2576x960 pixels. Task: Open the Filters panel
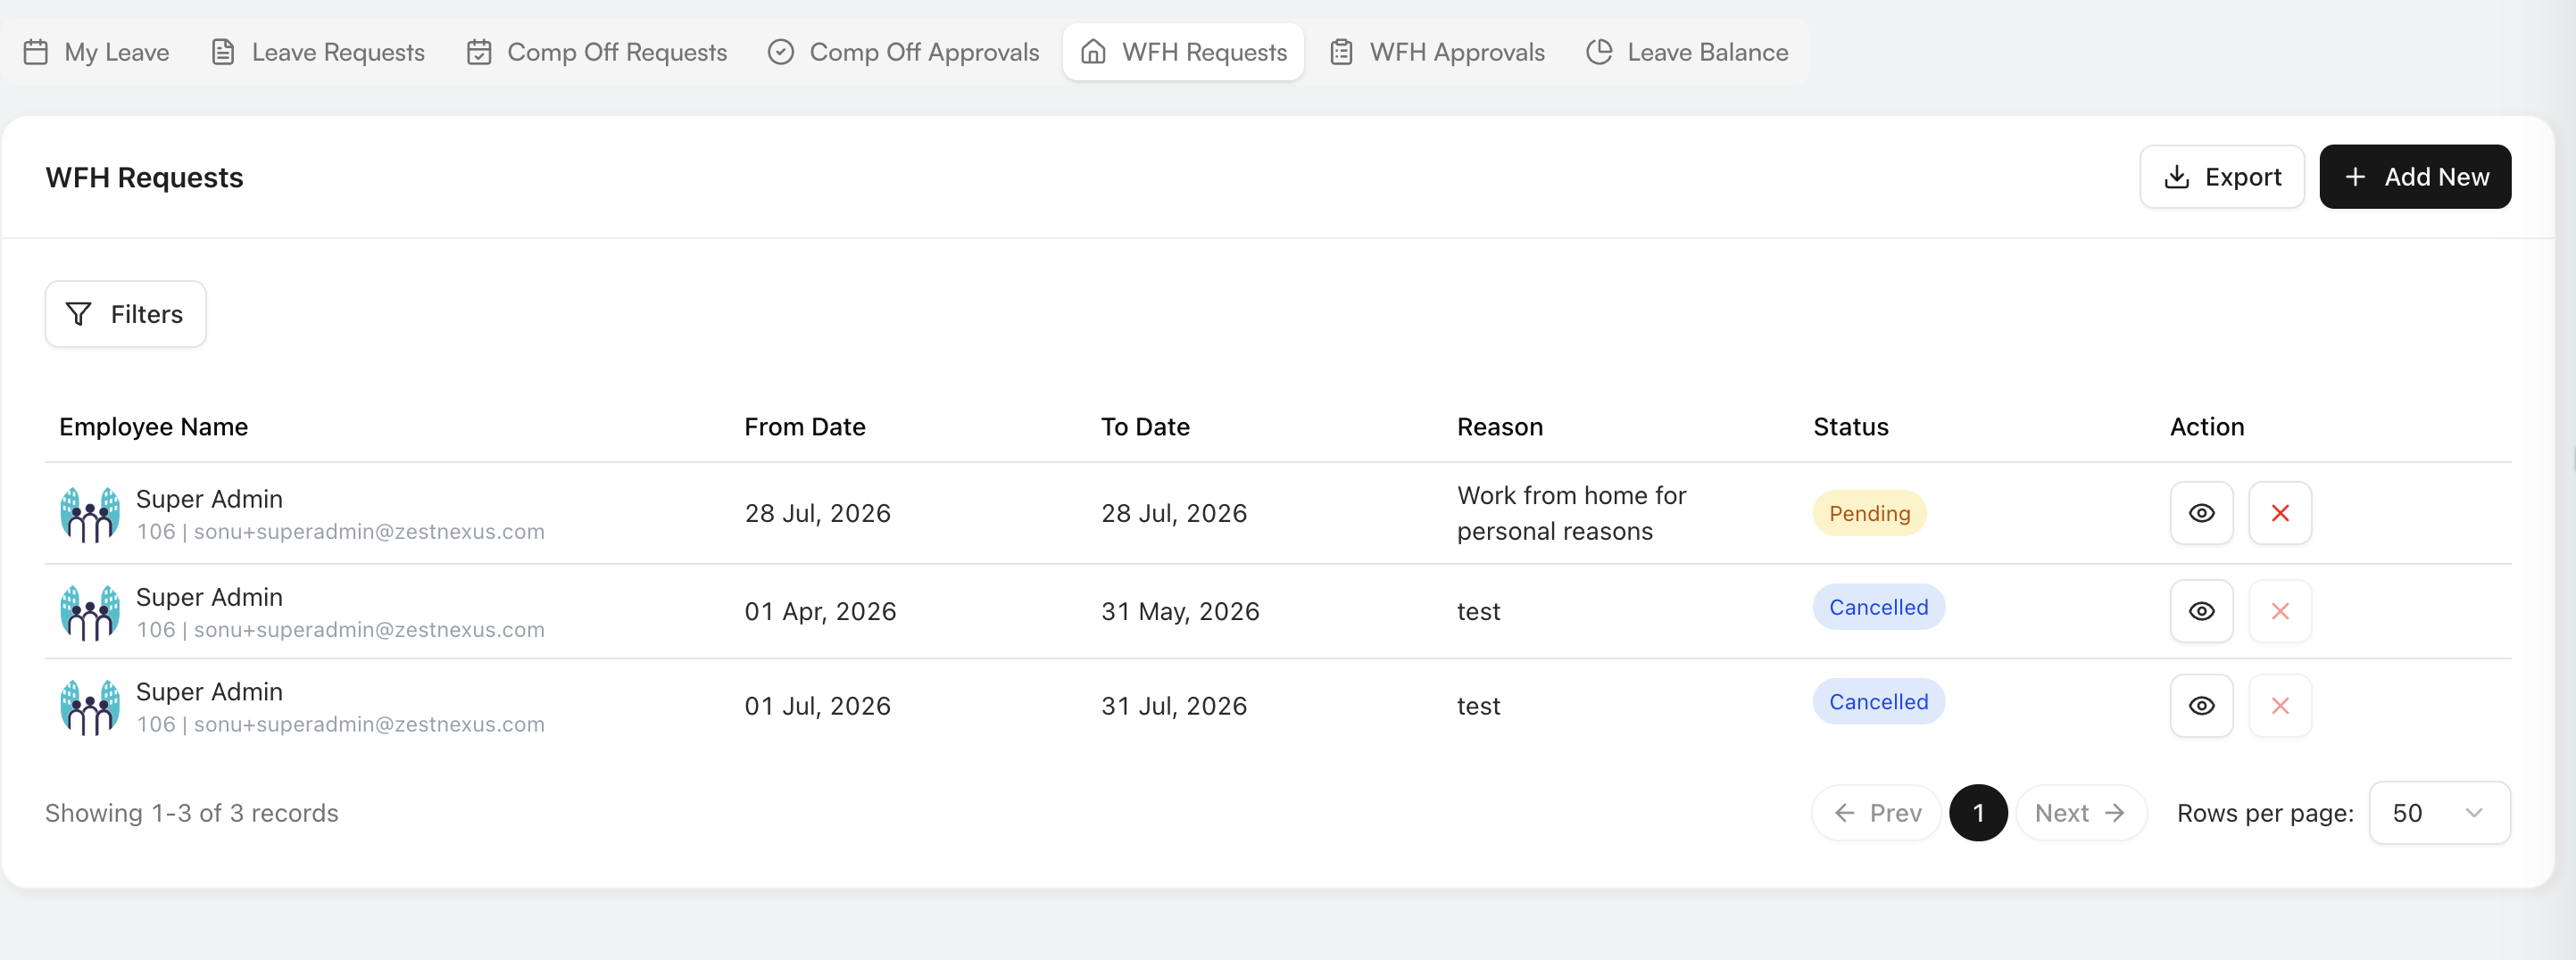coord(126,314)
